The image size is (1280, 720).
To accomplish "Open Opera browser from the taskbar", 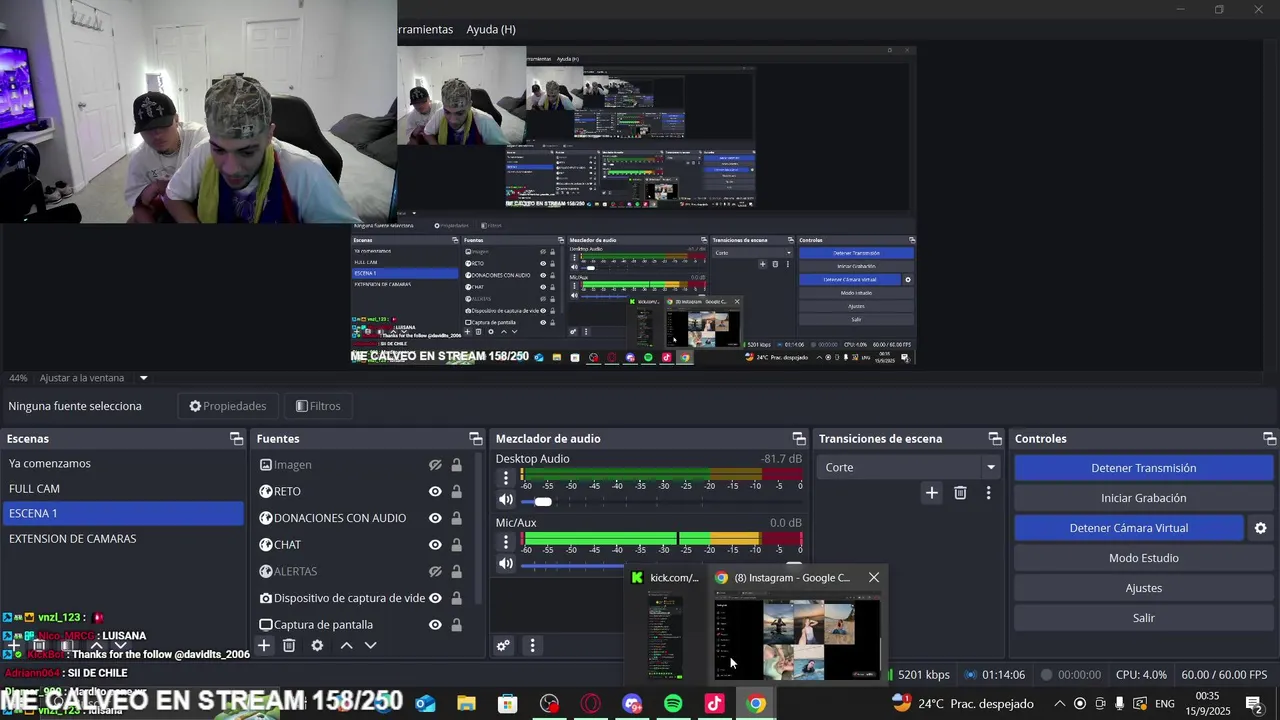I will coord(591,704).
